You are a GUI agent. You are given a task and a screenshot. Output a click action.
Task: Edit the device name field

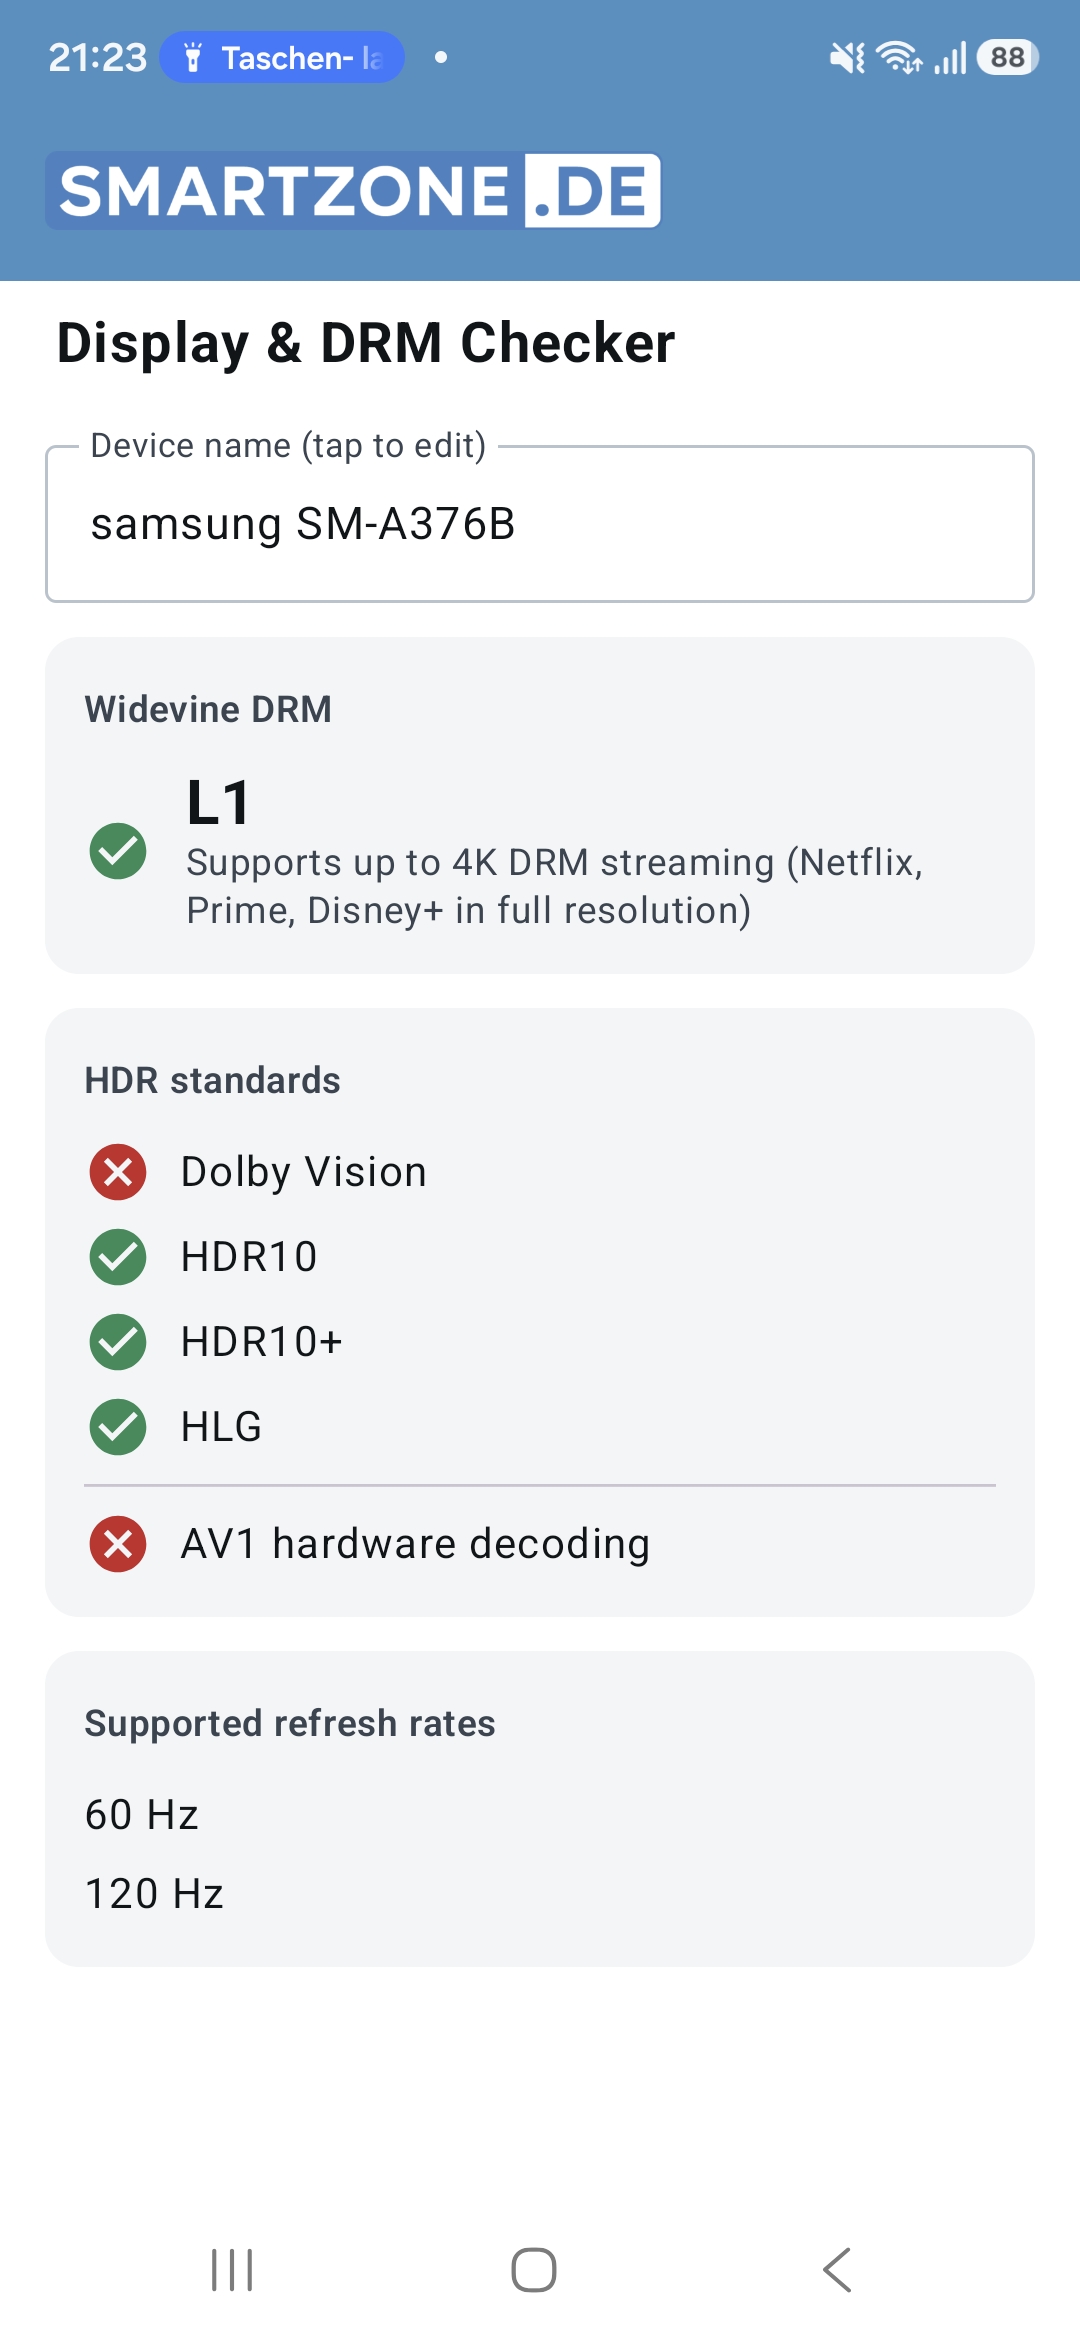pyautogui.click(x=540, y=524)
